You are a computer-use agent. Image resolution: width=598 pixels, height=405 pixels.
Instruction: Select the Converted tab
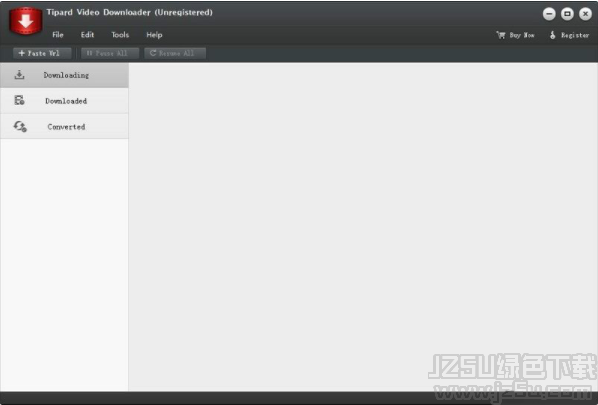pyautogui.click(x=64, y=126)
